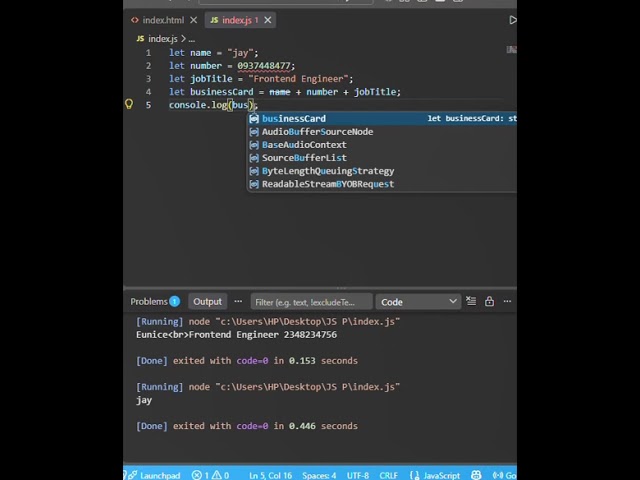Change the UTF-8 file encoding

358,475
